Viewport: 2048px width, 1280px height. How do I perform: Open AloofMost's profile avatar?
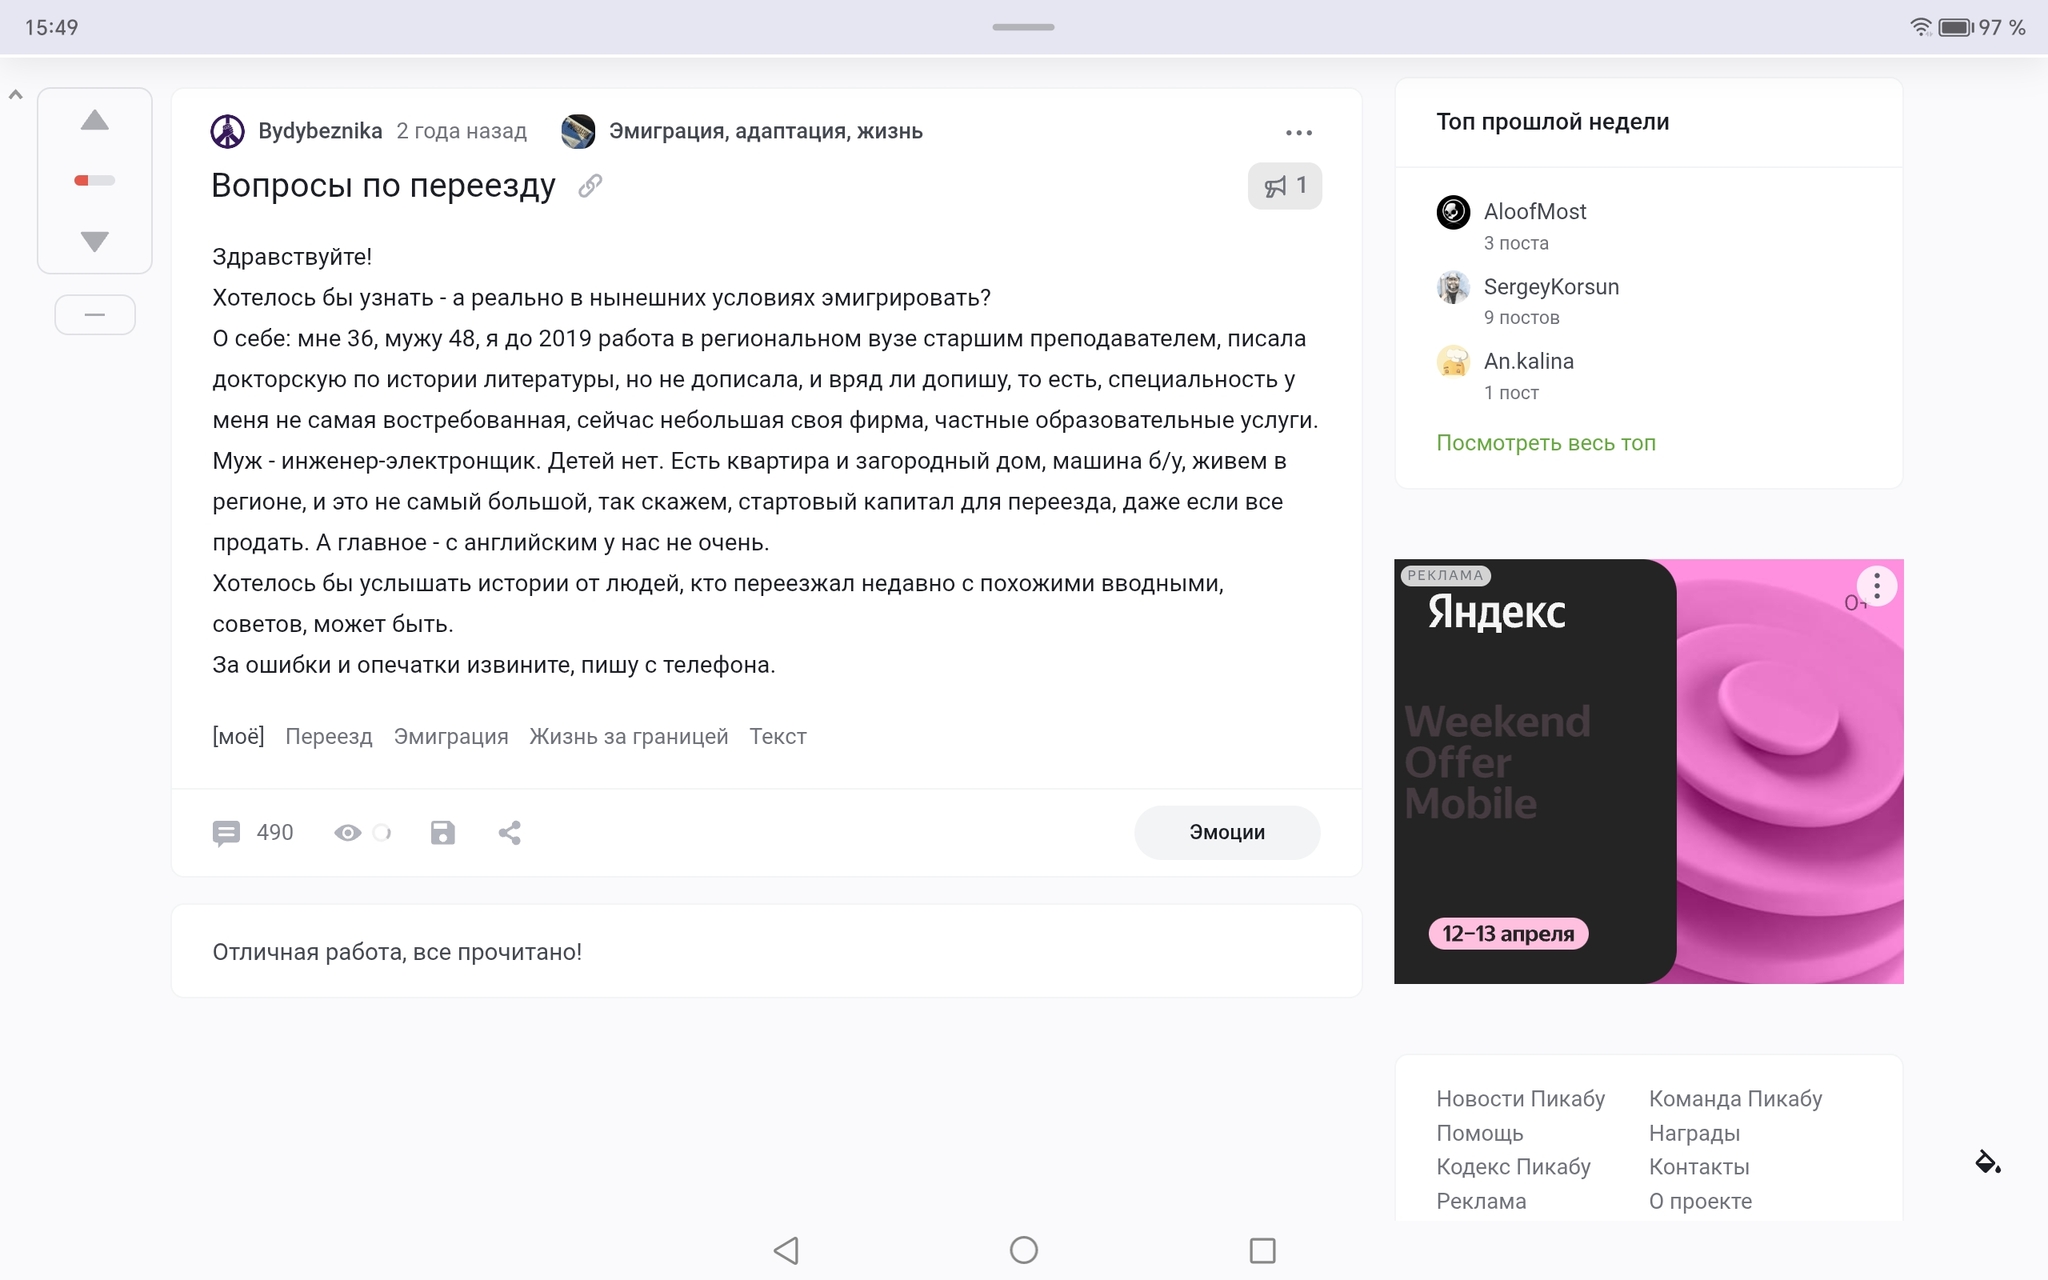1453,212
